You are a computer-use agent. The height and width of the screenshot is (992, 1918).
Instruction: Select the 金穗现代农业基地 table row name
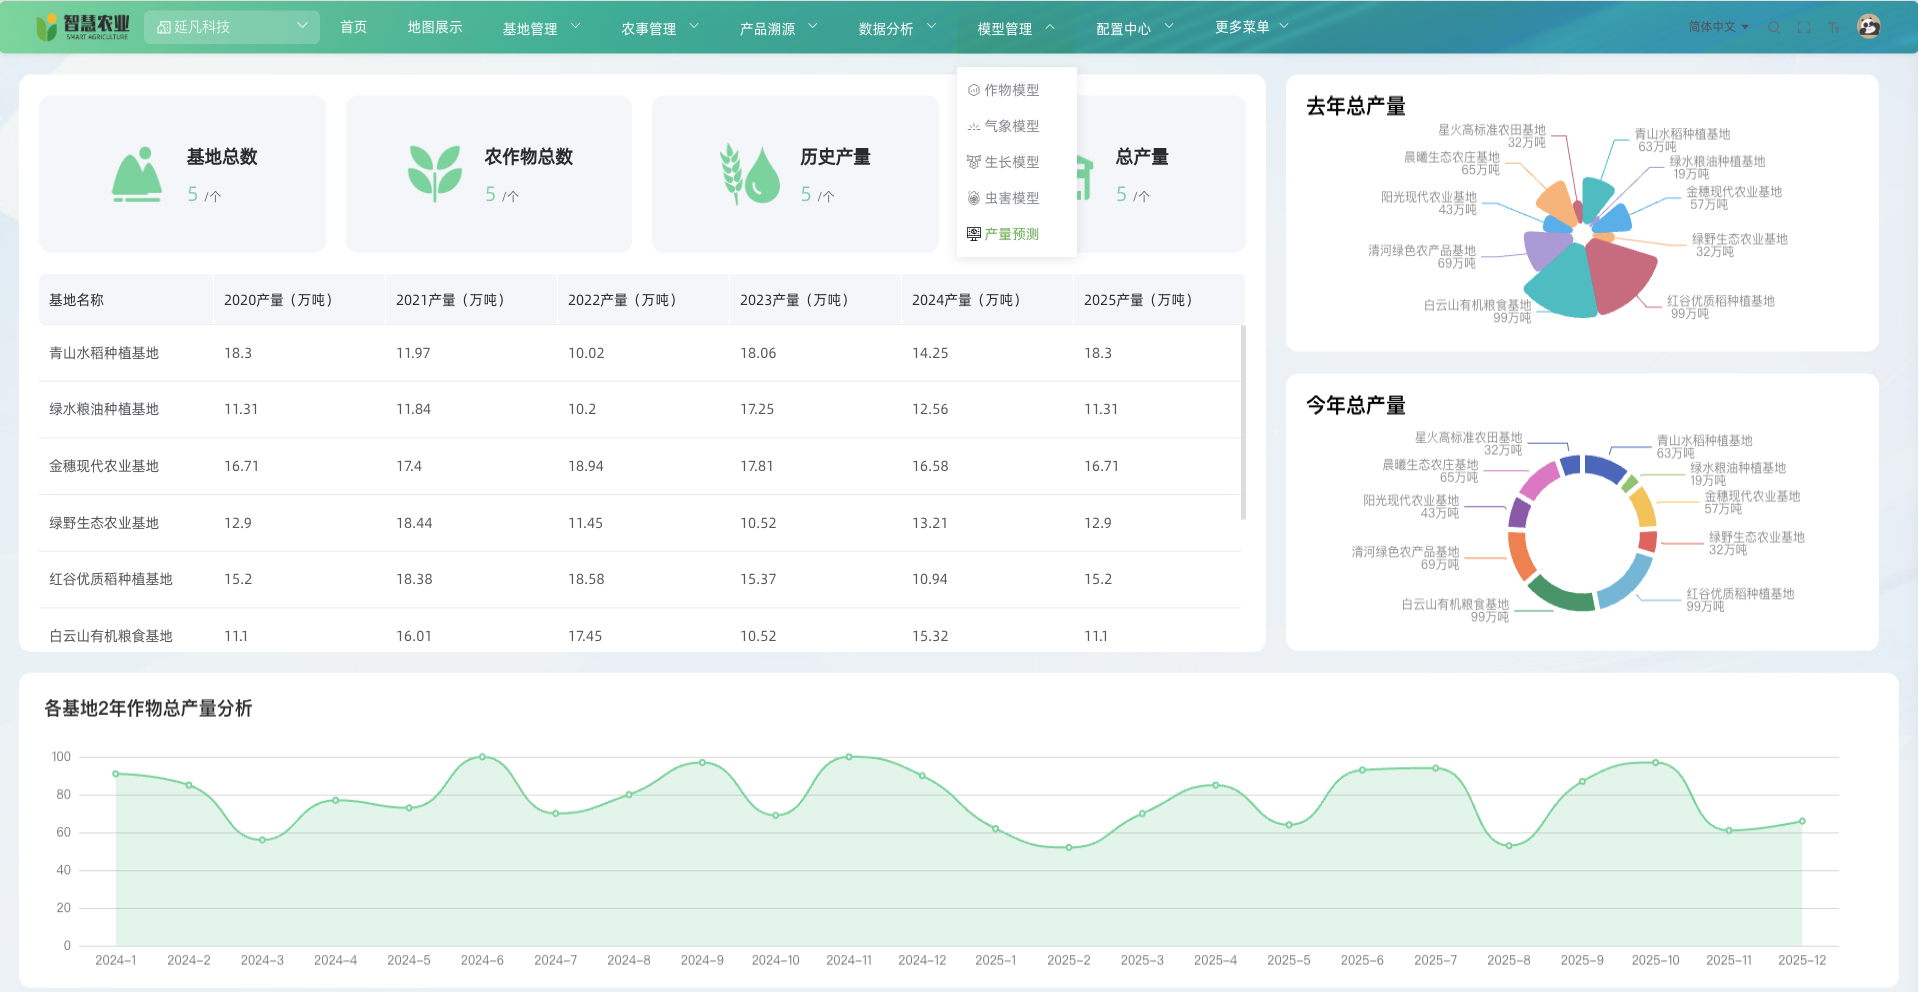pyautogui.click(x=104, y=466)
